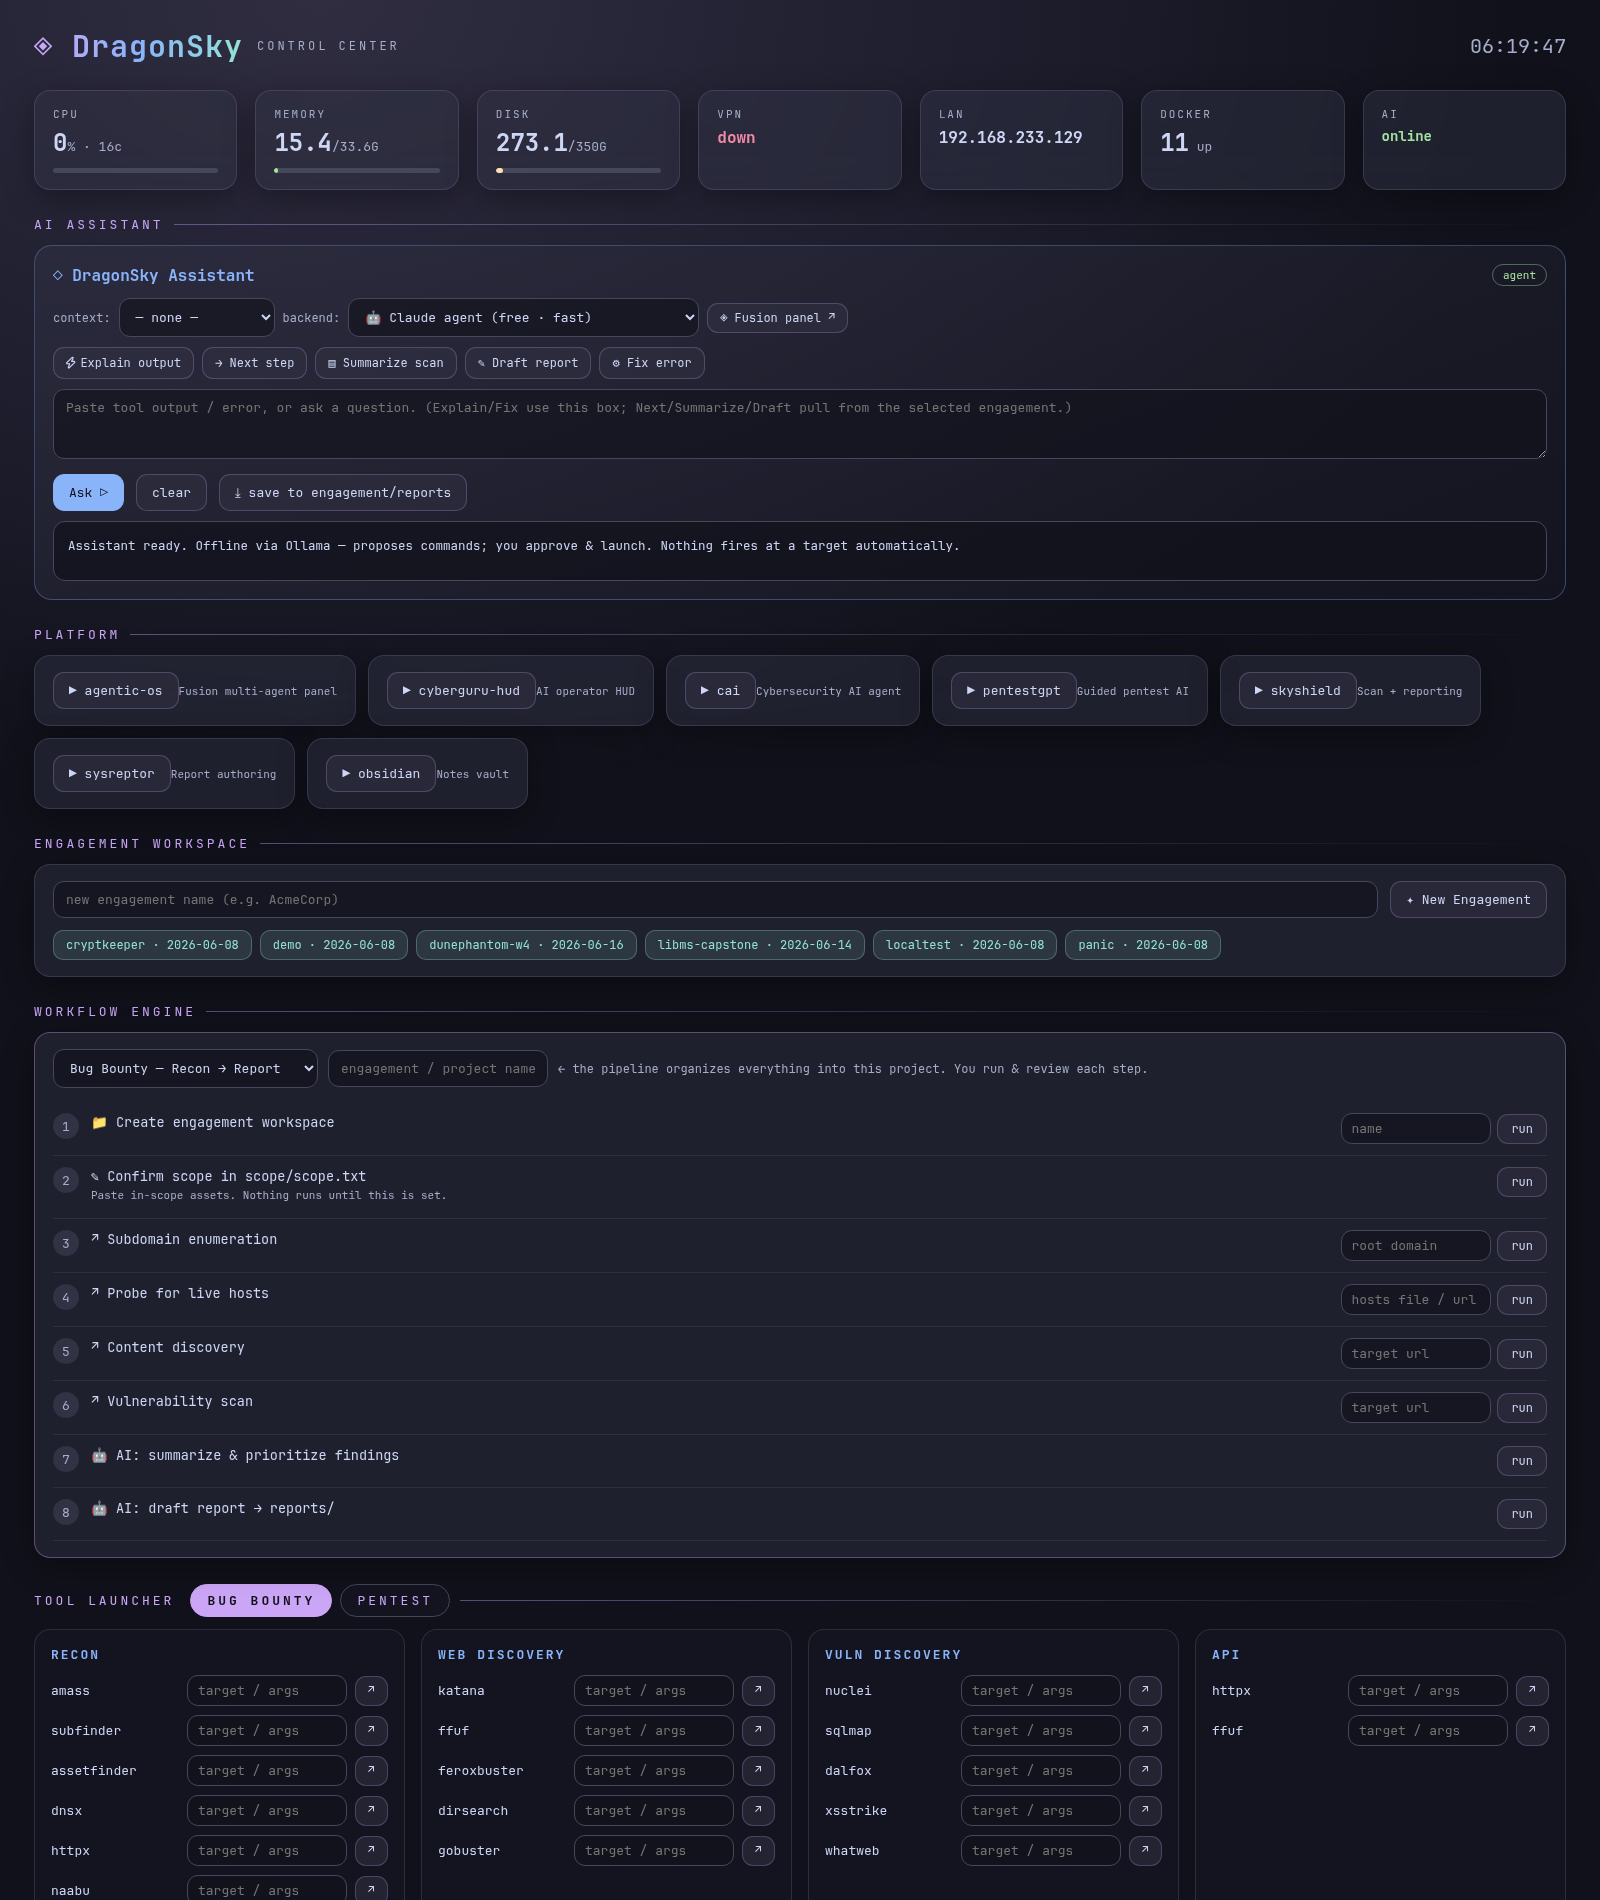Launch subfinder via its arrow icon

pyautogui.click(x=371, y=1730)
